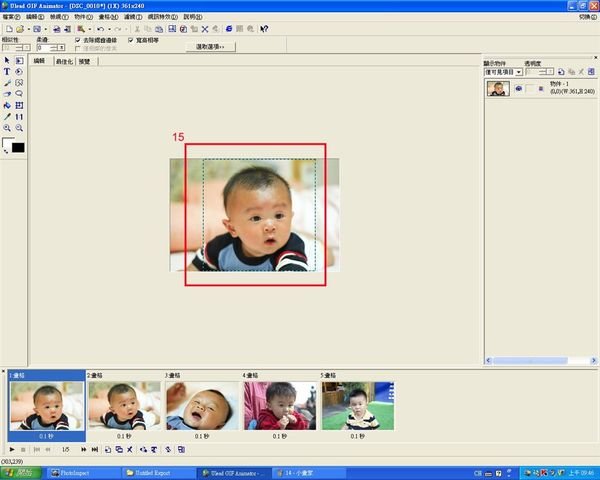Image resolution: width=600 pixels, height=480 pixels.
Task: Click the Play animation button
Action: (12, 449)
